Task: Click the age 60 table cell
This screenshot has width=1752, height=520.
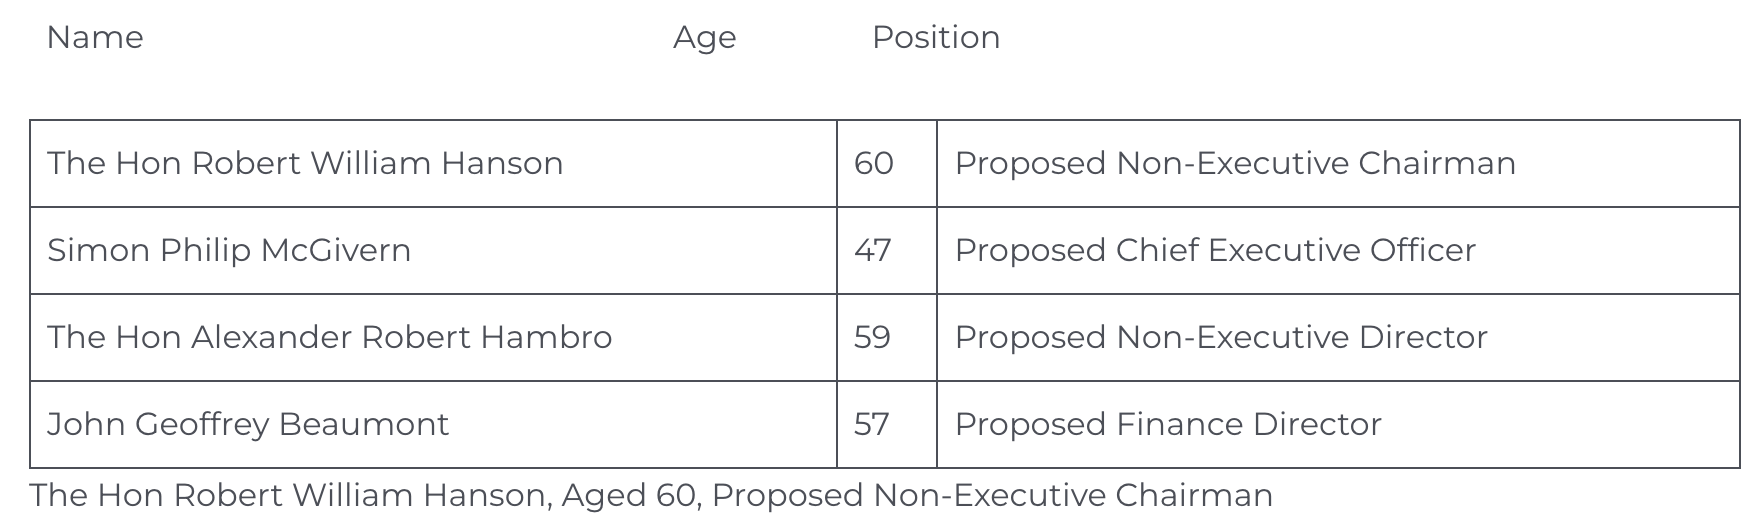Action: 874,164
